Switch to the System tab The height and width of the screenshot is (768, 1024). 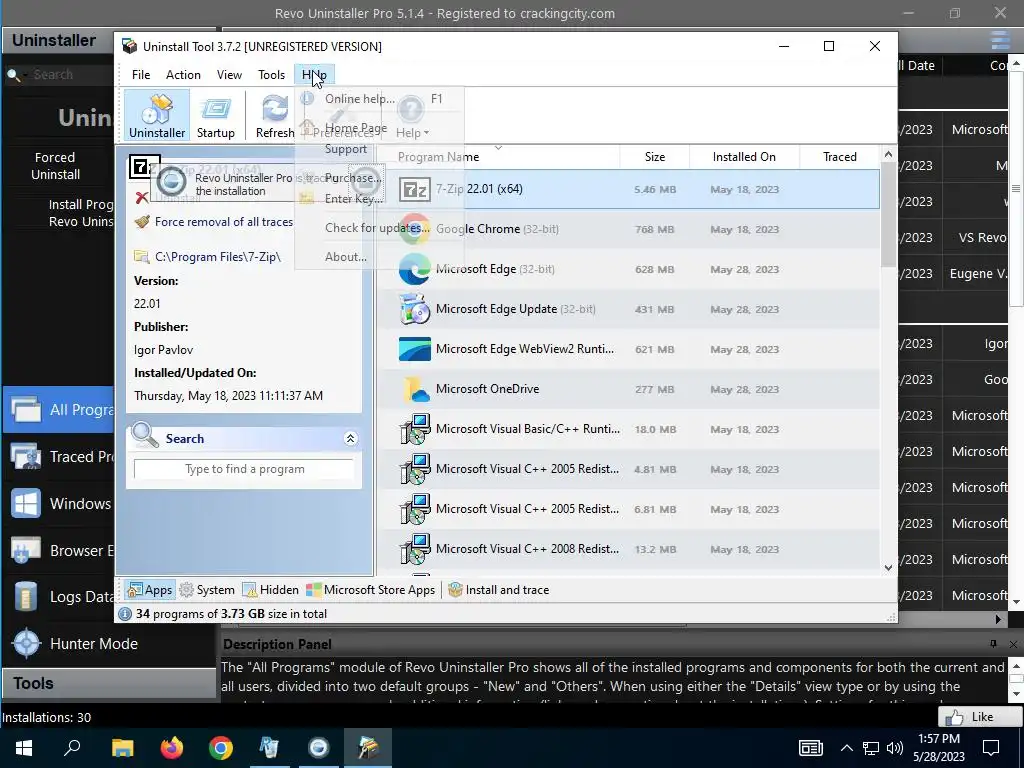(207, 590)
